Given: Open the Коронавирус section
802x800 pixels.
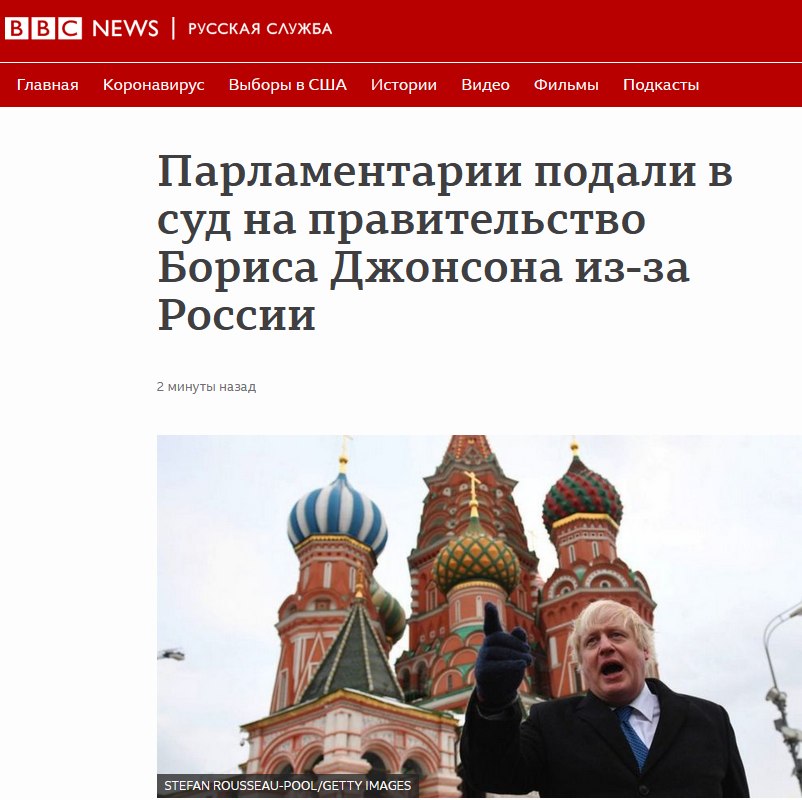Looking at the screenshot, I should click(153, 84).
